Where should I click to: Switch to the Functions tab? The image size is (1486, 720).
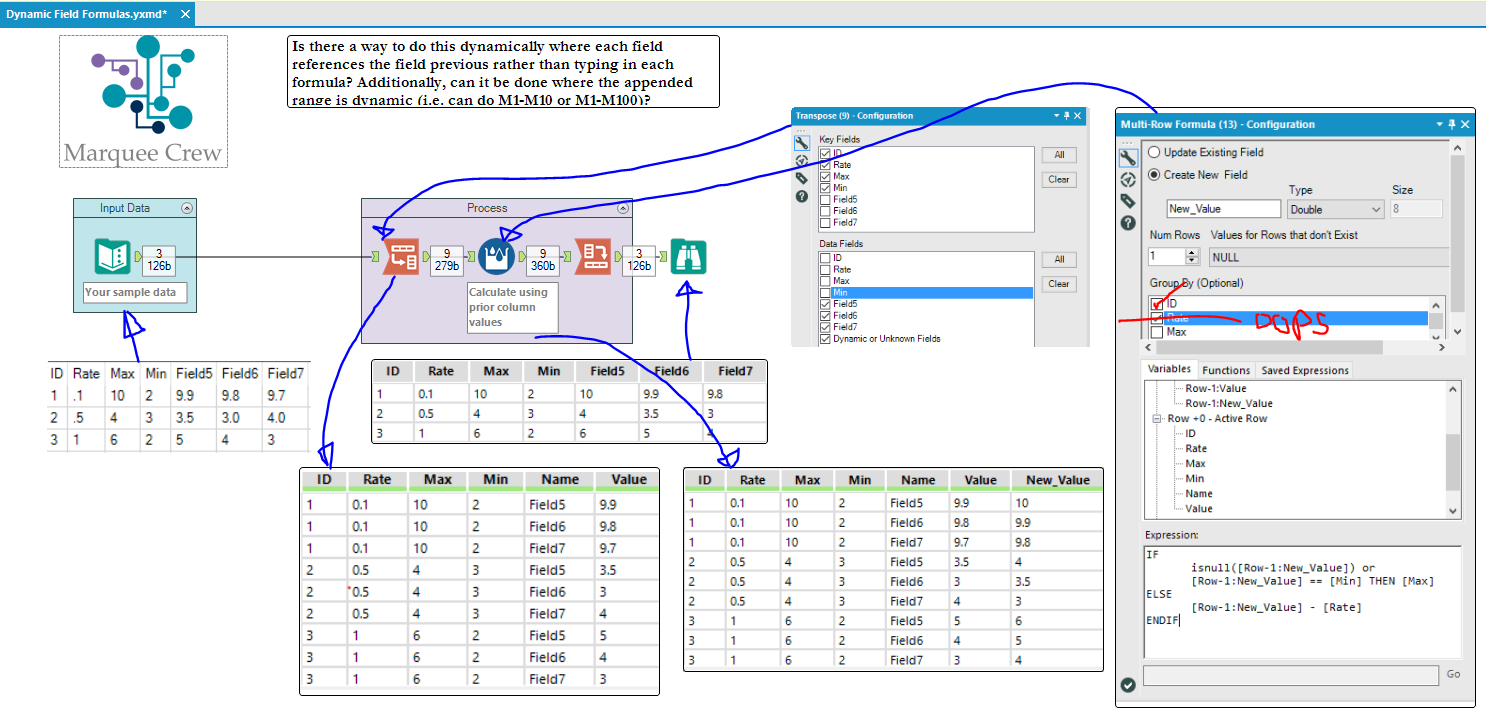[1226, 369]
